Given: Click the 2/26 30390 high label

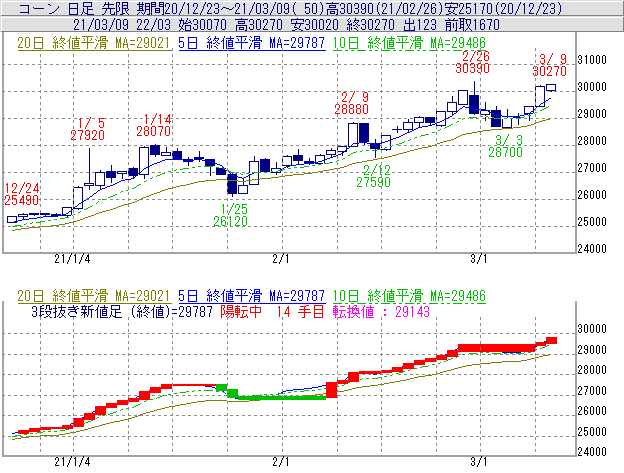Looking at the screenshot, I should 472,62.
